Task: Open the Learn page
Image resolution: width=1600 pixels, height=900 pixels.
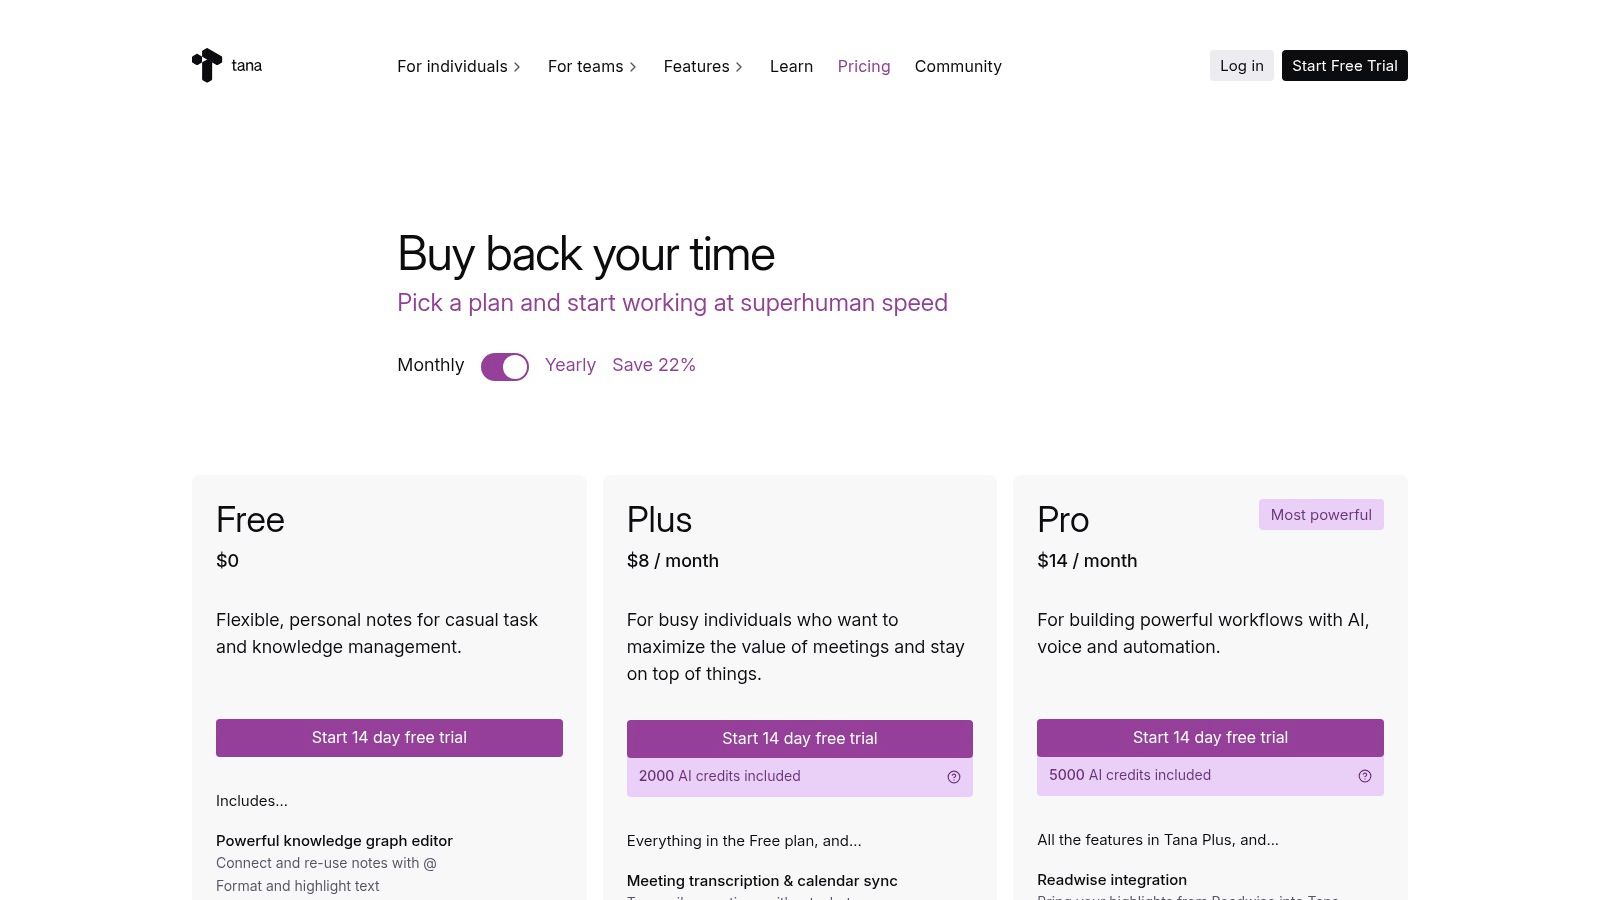Action: [791, 66]
